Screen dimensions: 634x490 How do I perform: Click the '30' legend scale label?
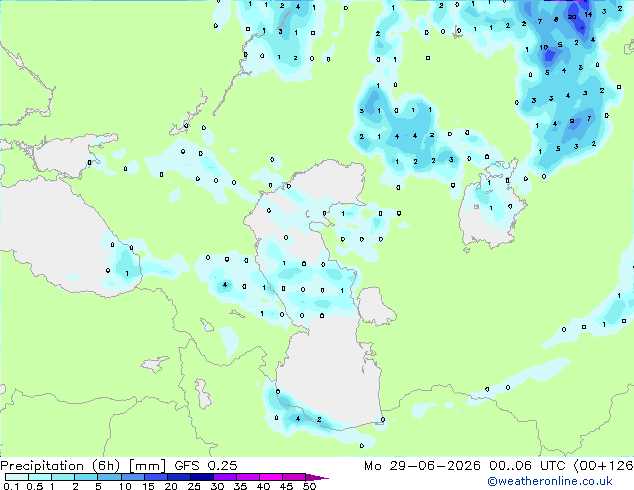click(217, 486)
